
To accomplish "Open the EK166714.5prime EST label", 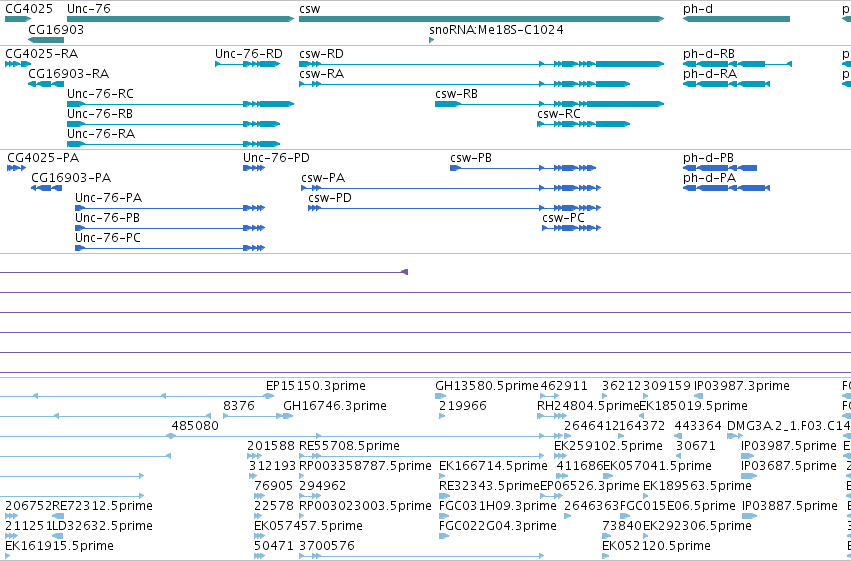I will coord(493,466).
